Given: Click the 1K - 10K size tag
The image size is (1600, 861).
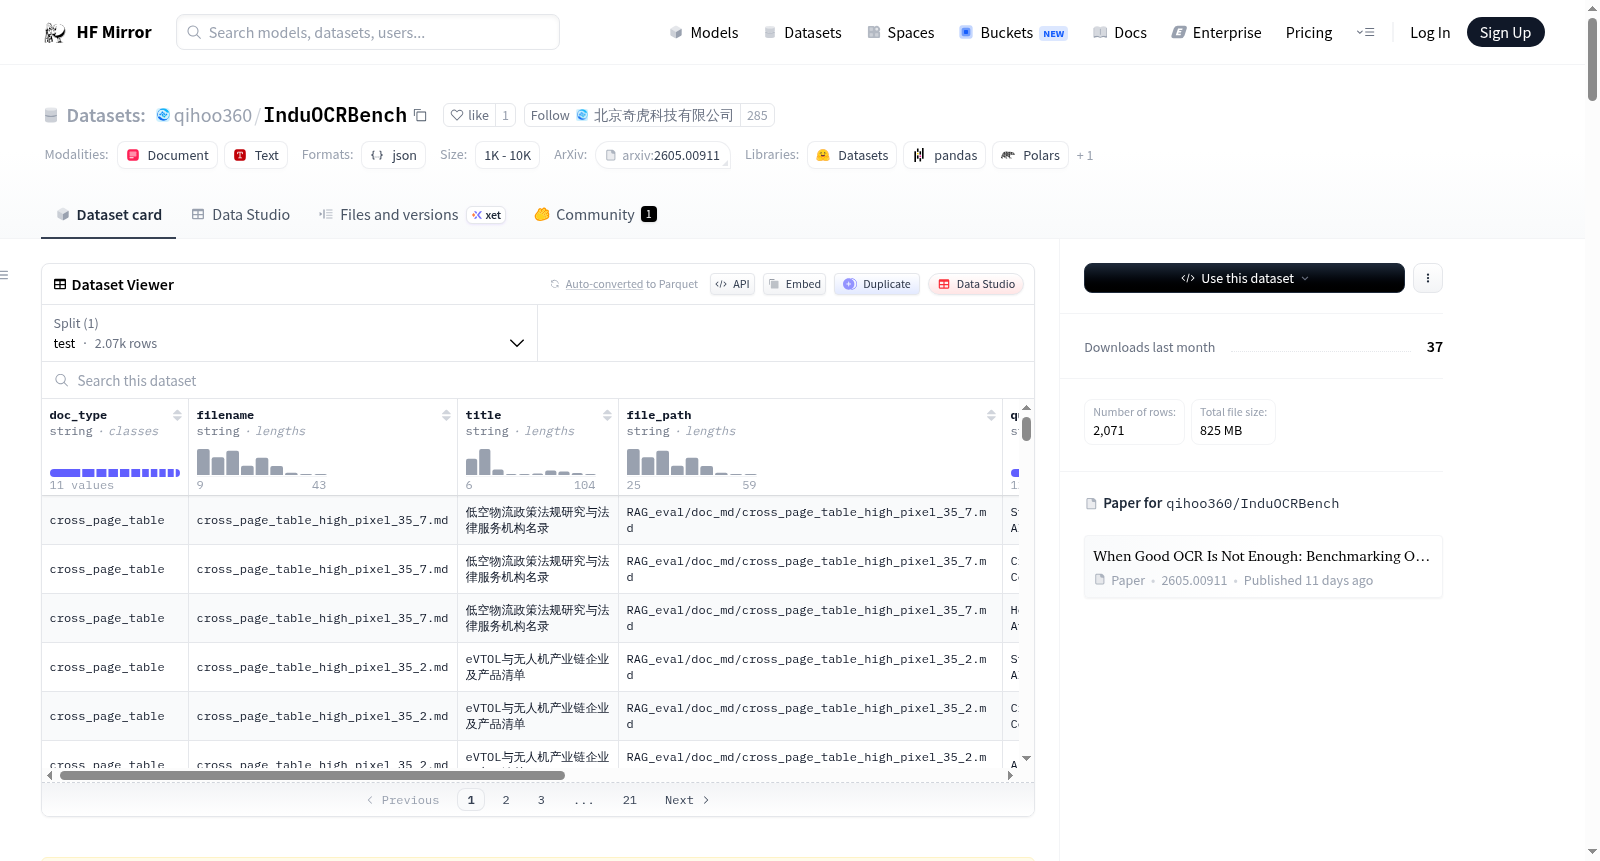Looking at the screenshot, I should 508,156.
